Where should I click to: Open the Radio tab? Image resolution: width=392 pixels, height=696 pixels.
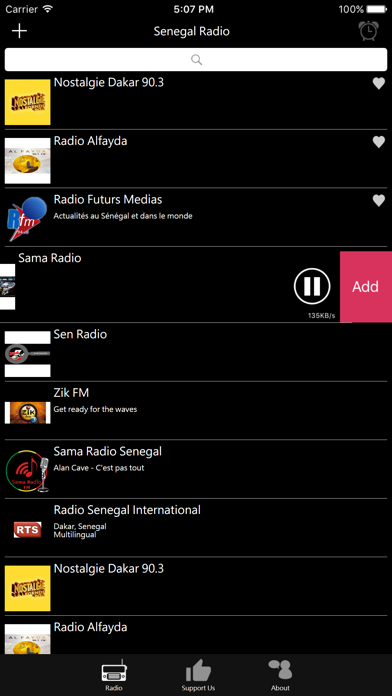pyautogui.click(x=114, y=675)
